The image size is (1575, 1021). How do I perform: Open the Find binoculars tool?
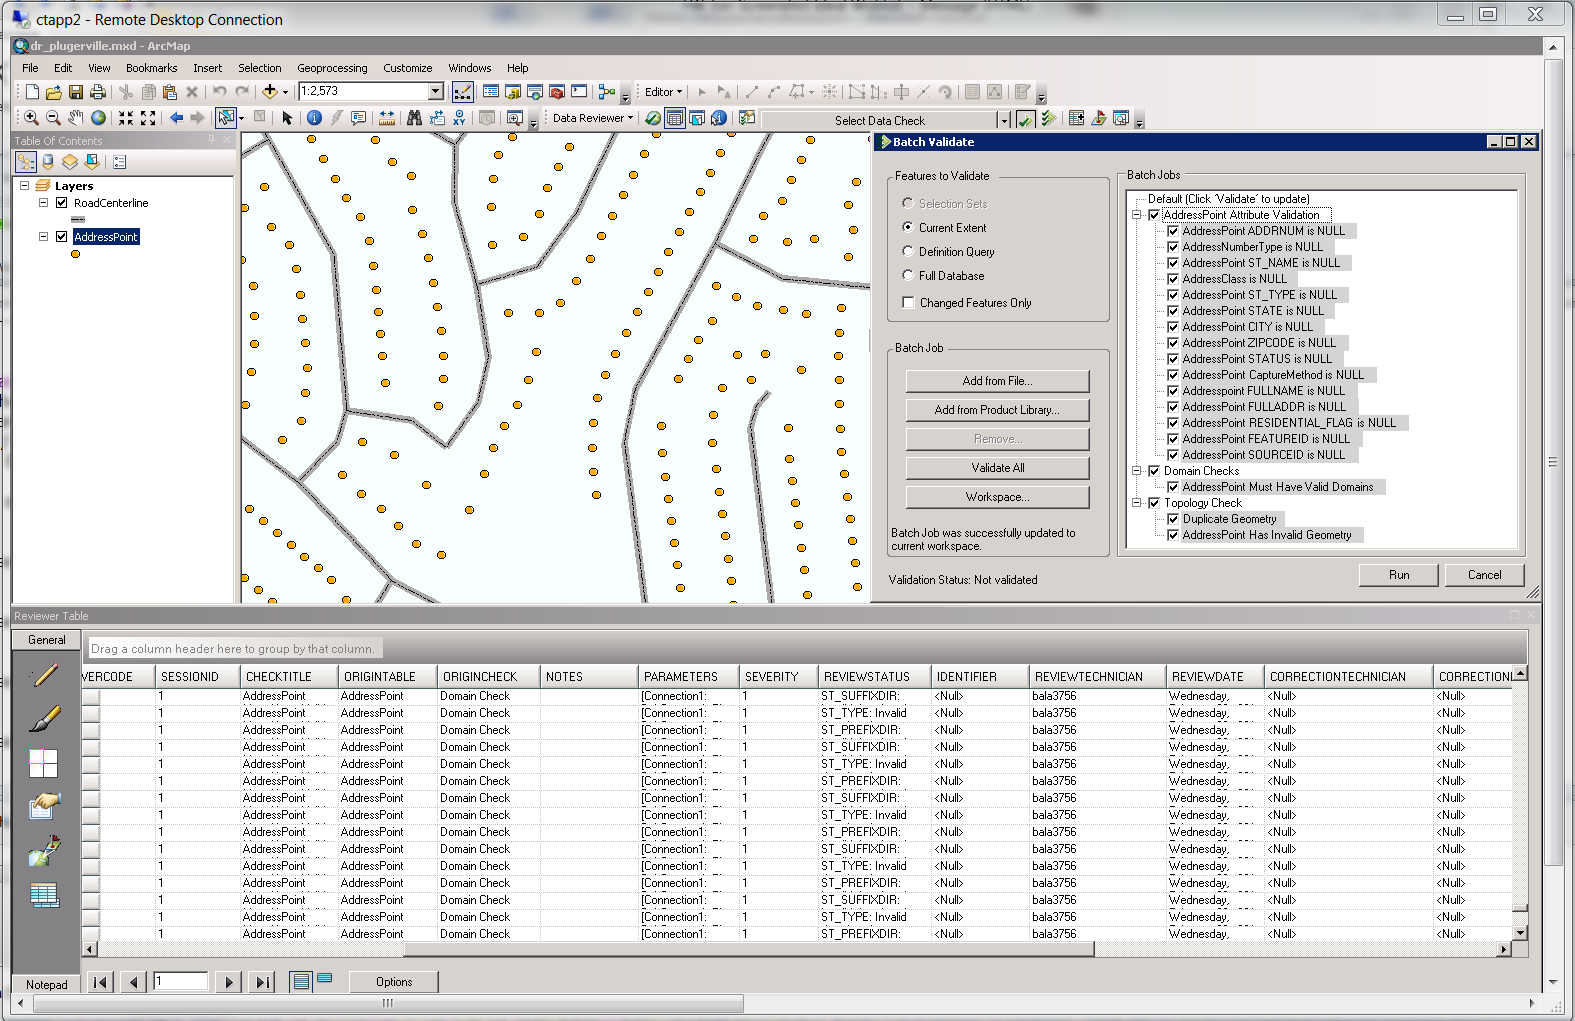pyautogui.click(x=414, y=118)
